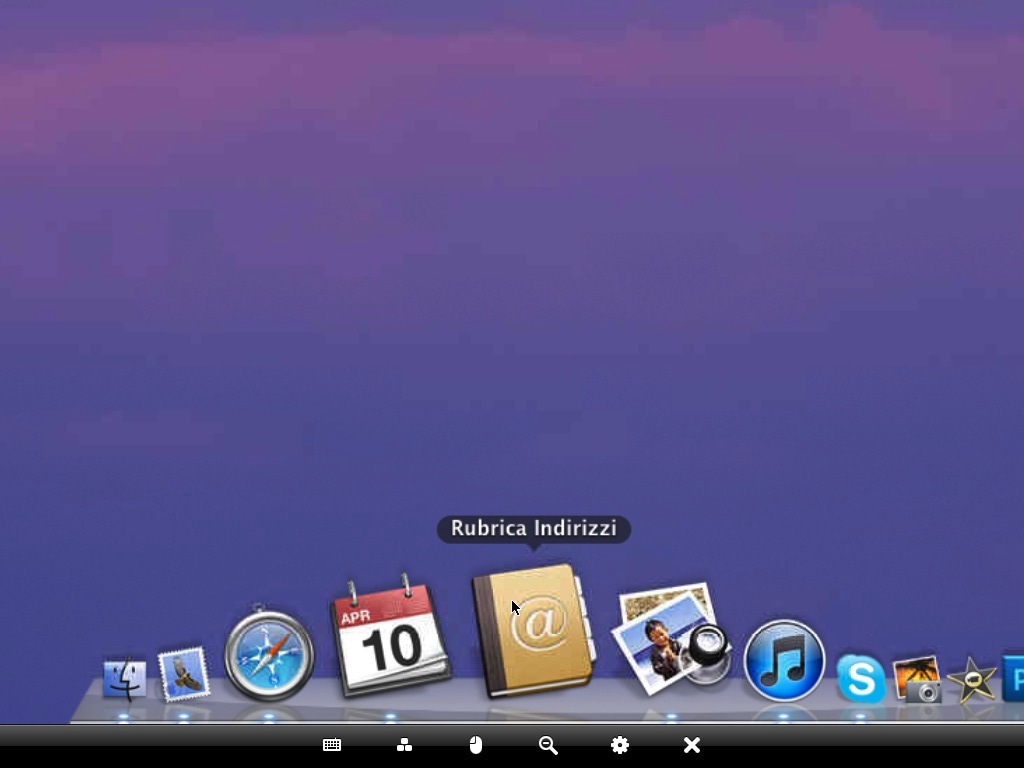The image size is (1024, 768).
Task: Launch iPhoto with the camera icon
Action: coord(918,679)
